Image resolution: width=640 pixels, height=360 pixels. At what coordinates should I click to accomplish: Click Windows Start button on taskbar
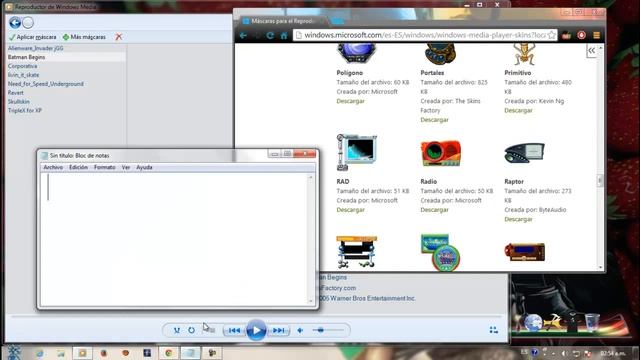(13, 353)
